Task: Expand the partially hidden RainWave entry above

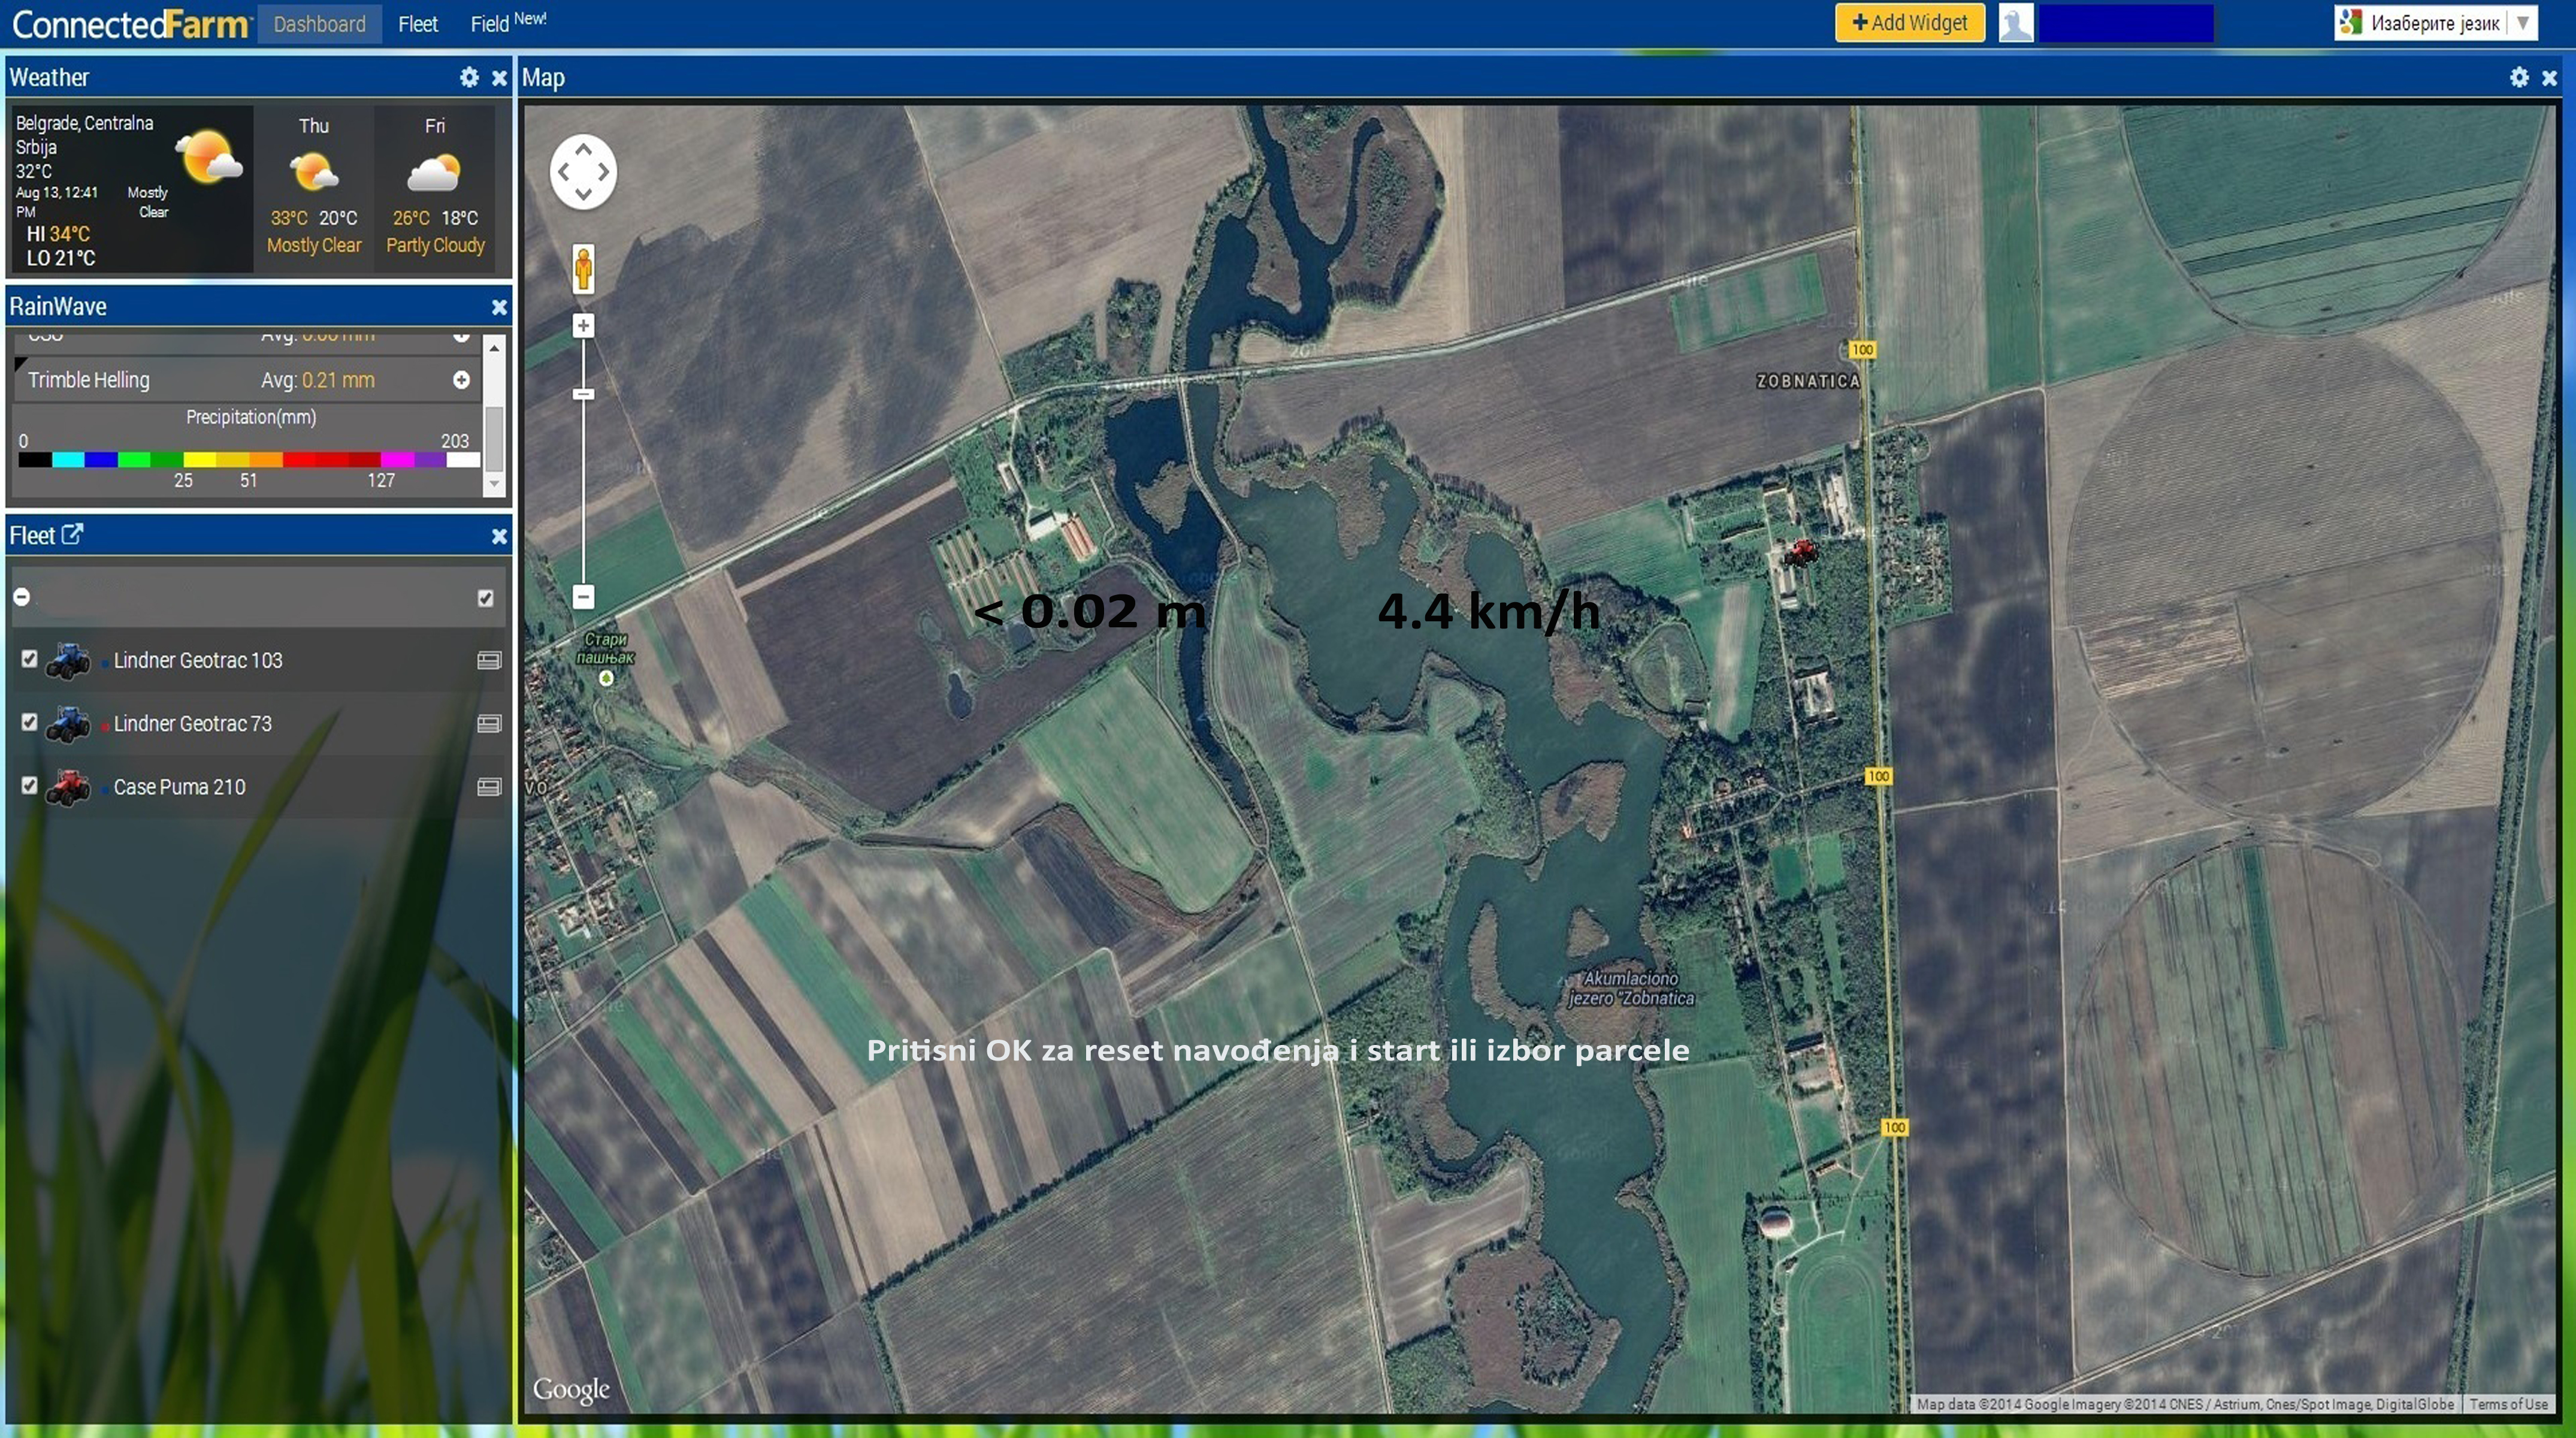Action: click(461, 336)
